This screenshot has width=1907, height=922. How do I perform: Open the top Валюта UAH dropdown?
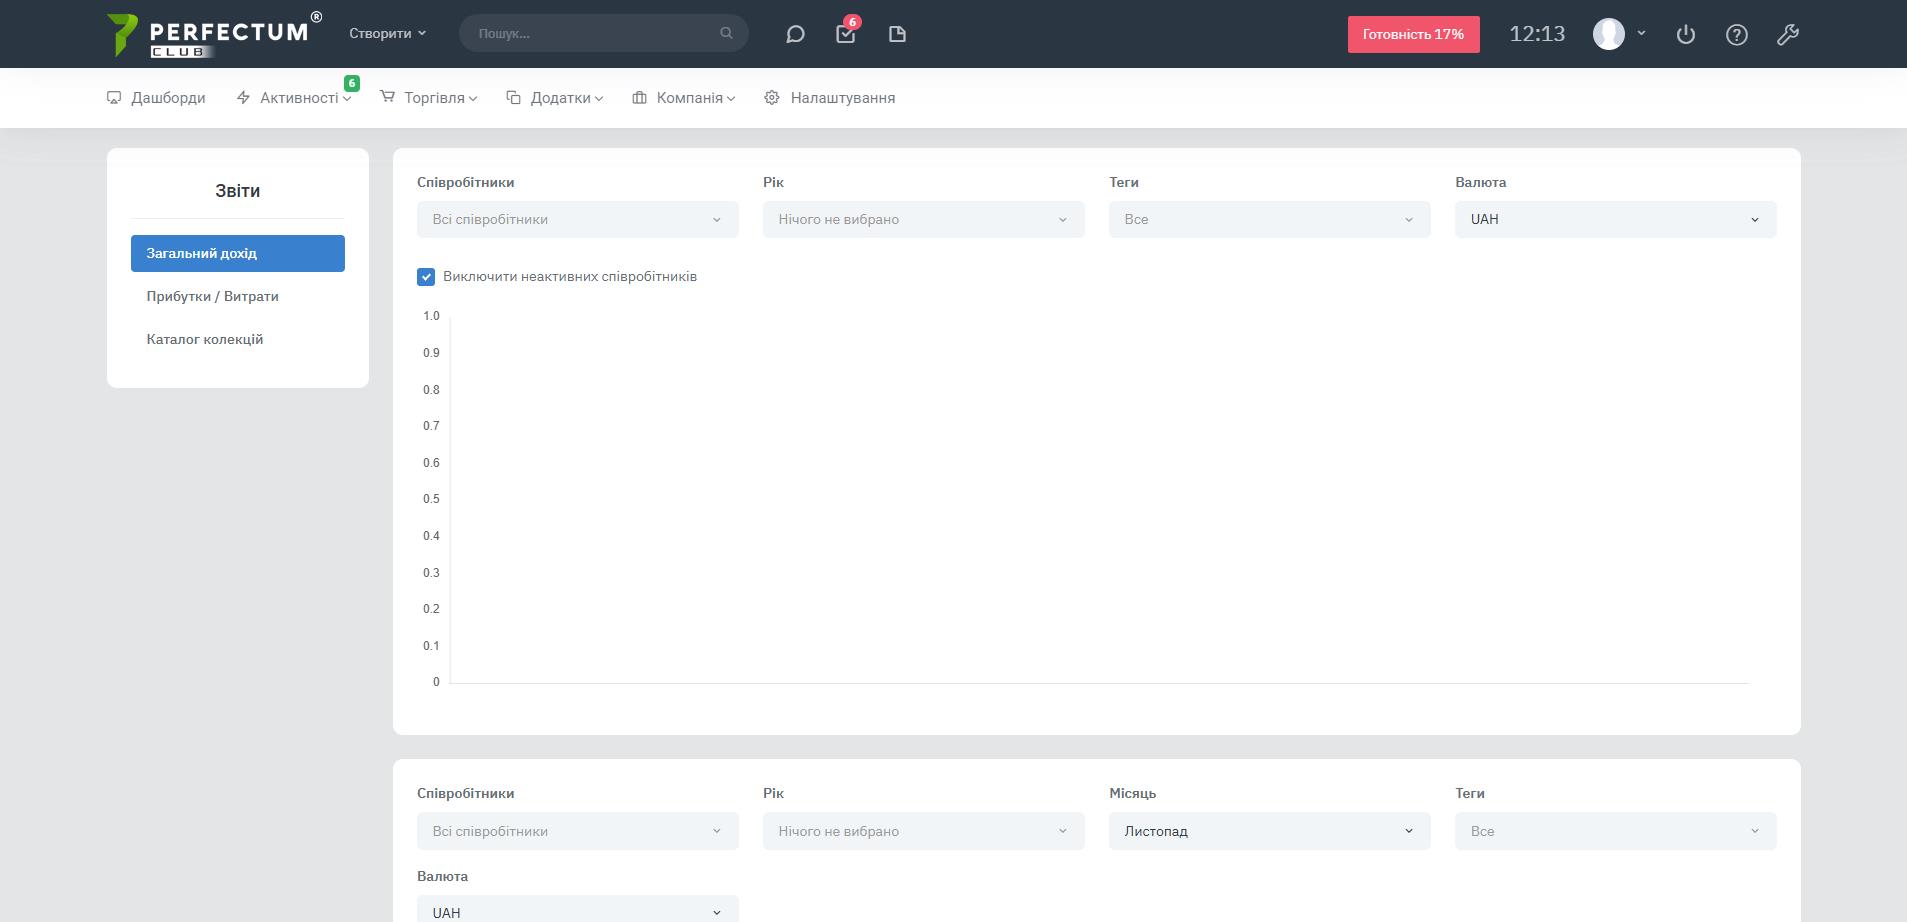(x=1615, y=220)
